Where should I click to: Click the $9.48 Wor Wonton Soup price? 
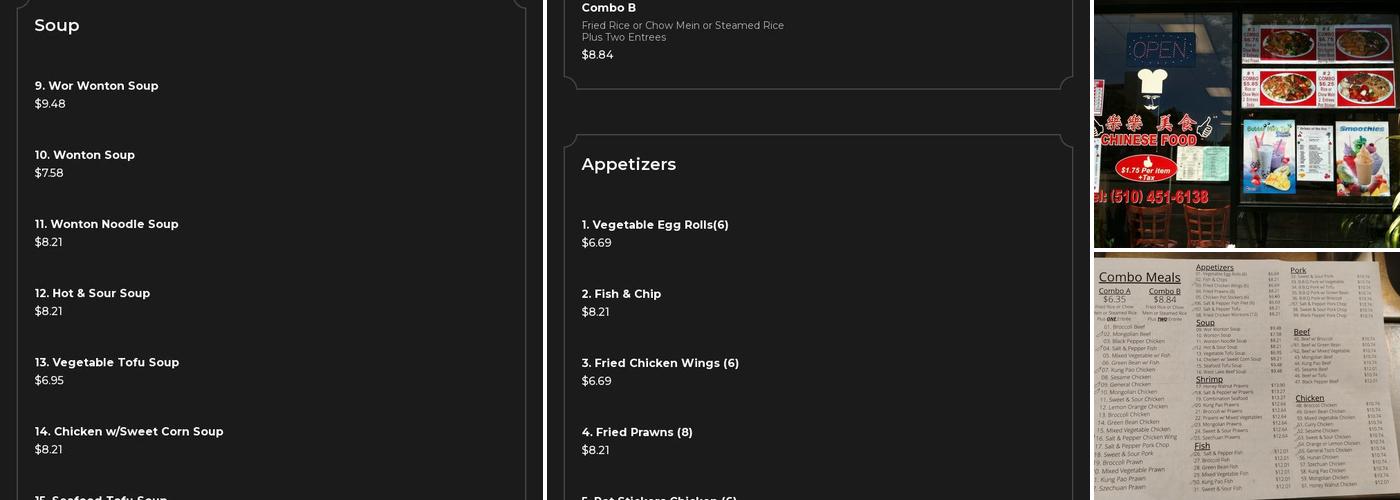[x=50, y=104]
